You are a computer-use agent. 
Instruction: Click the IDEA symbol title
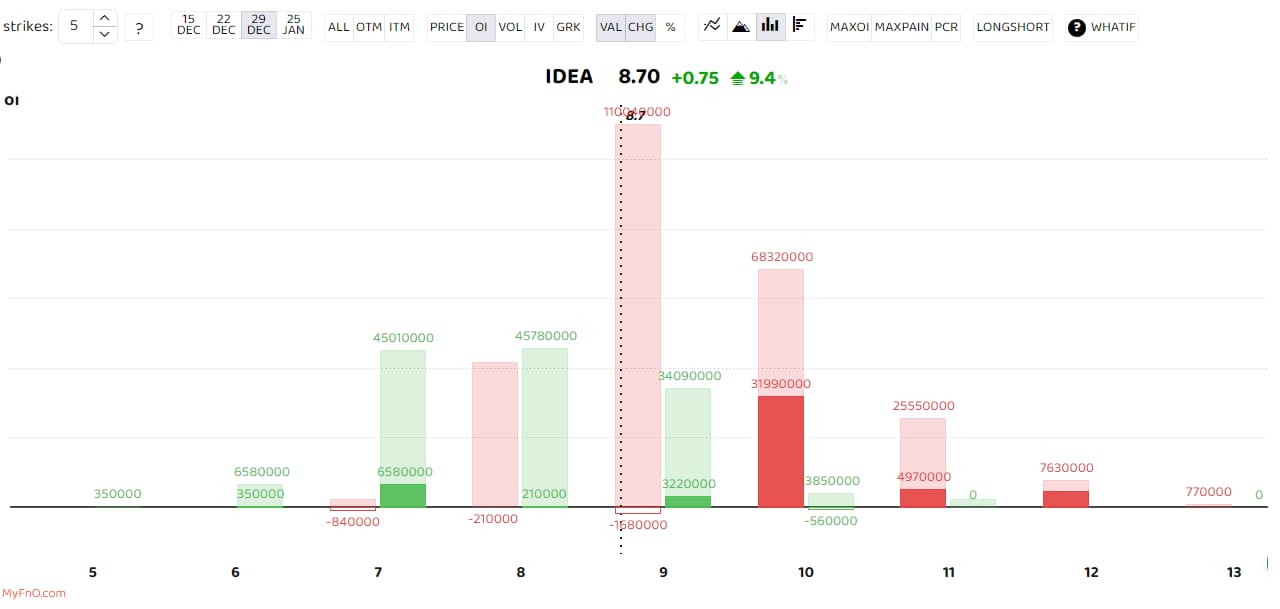tap(569, 77)
